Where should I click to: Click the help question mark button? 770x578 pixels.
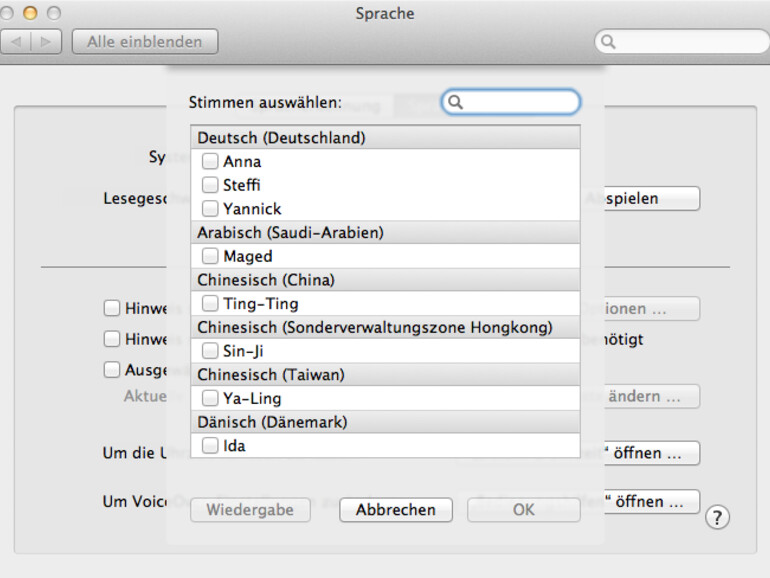717,517
